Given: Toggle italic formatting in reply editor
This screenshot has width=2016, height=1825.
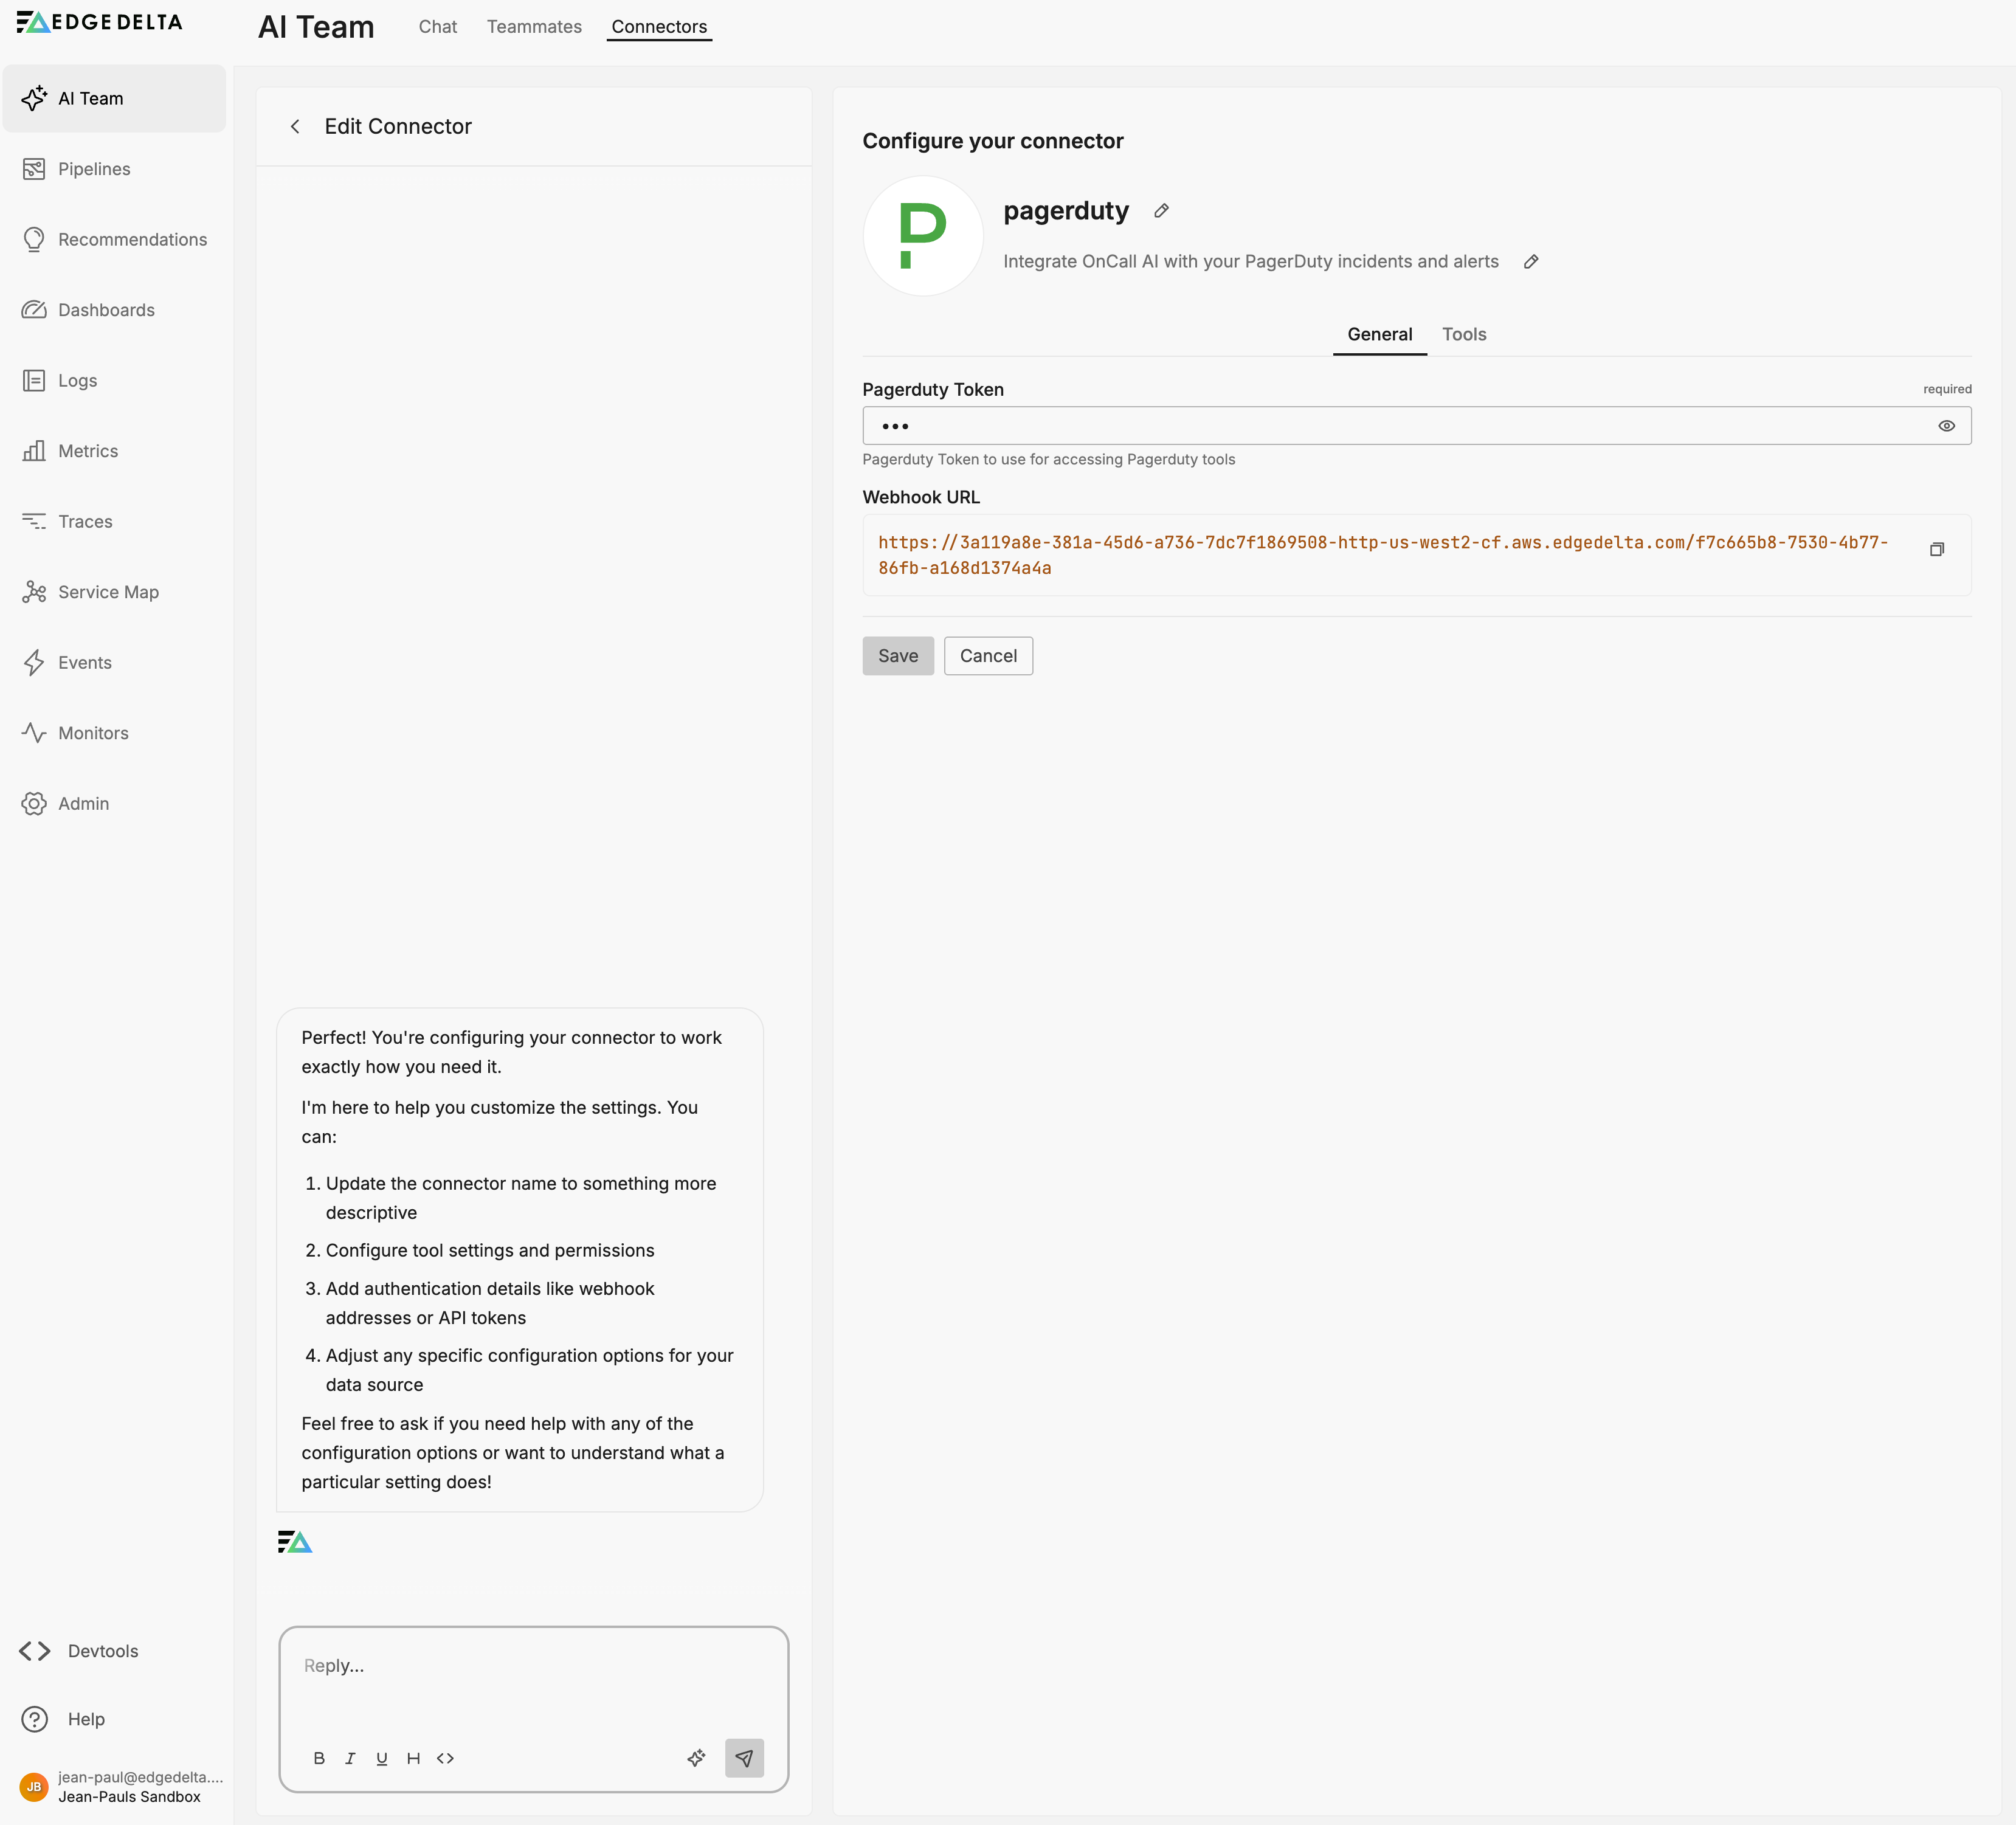Looking at the screenshot, I should point(350,1758).
